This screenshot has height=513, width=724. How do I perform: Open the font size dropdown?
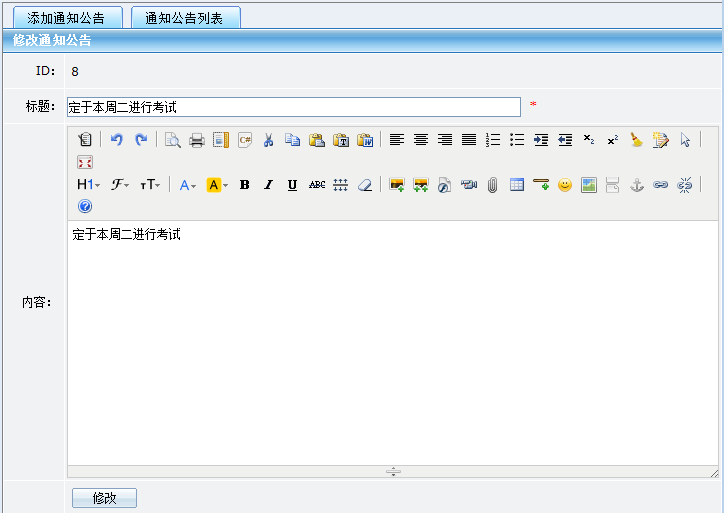click(x=150, y=185)
